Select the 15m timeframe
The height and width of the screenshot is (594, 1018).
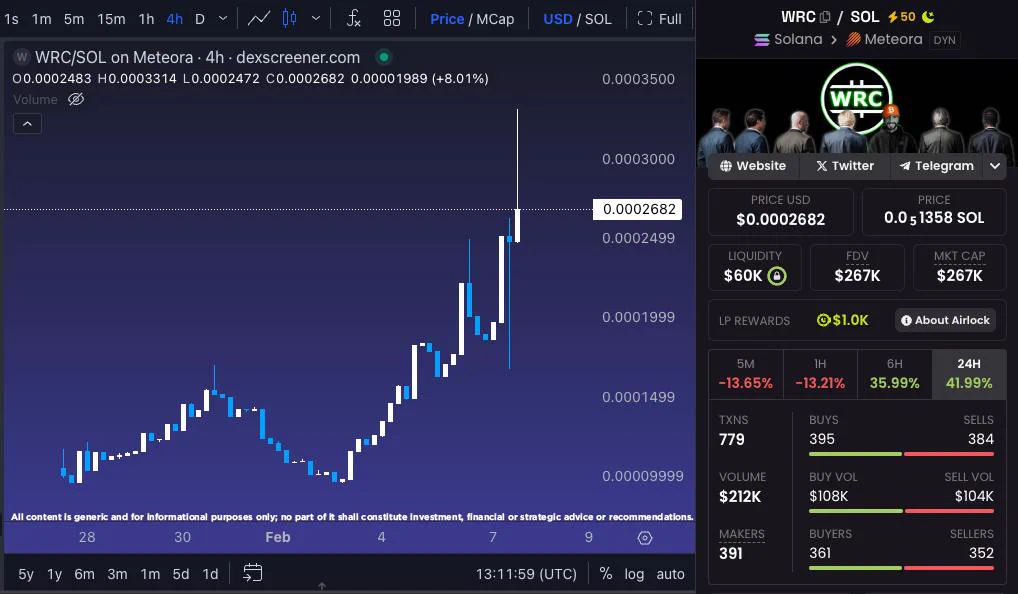[111, 19]
